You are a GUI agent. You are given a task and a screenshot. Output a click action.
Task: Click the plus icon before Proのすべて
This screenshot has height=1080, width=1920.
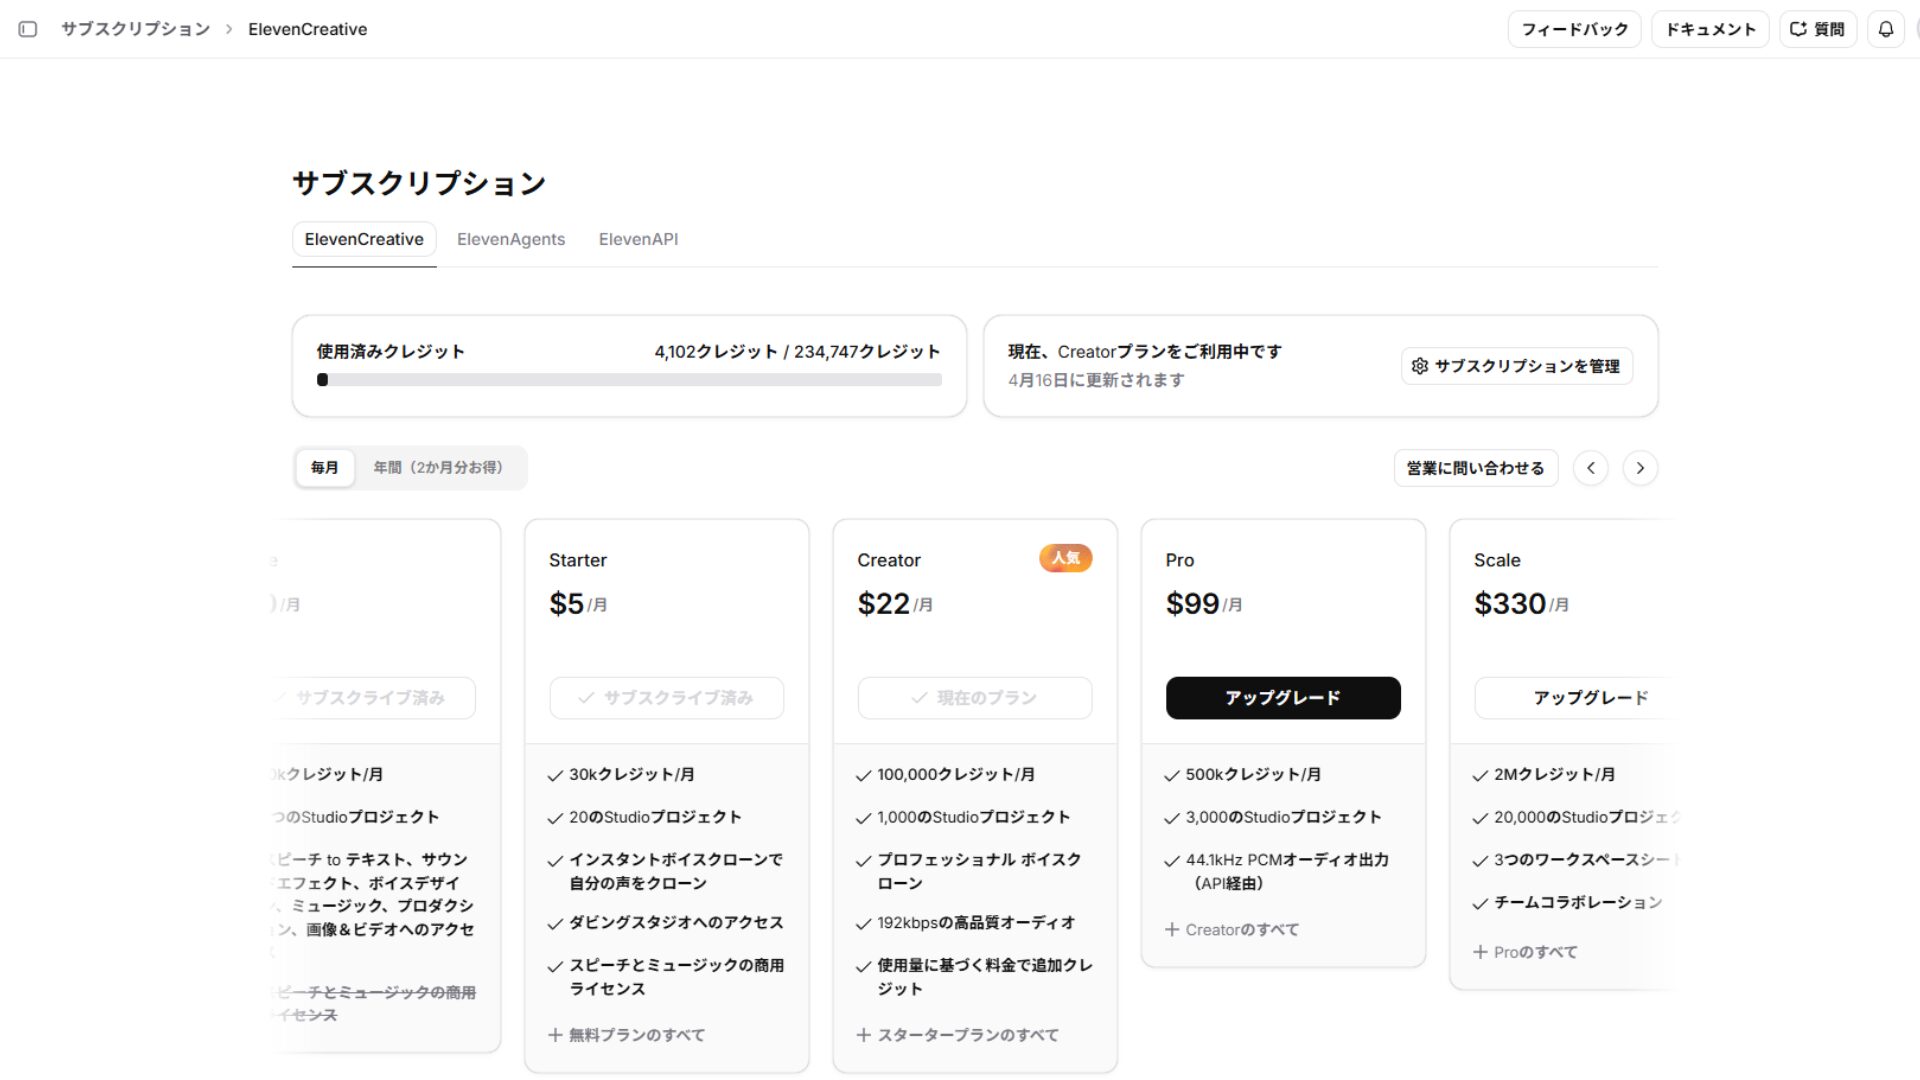point(1480,952)
